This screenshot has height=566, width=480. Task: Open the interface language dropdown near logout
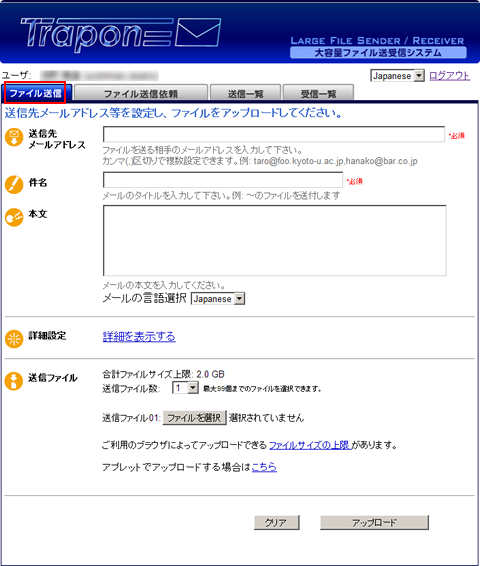tap(397, 76)
